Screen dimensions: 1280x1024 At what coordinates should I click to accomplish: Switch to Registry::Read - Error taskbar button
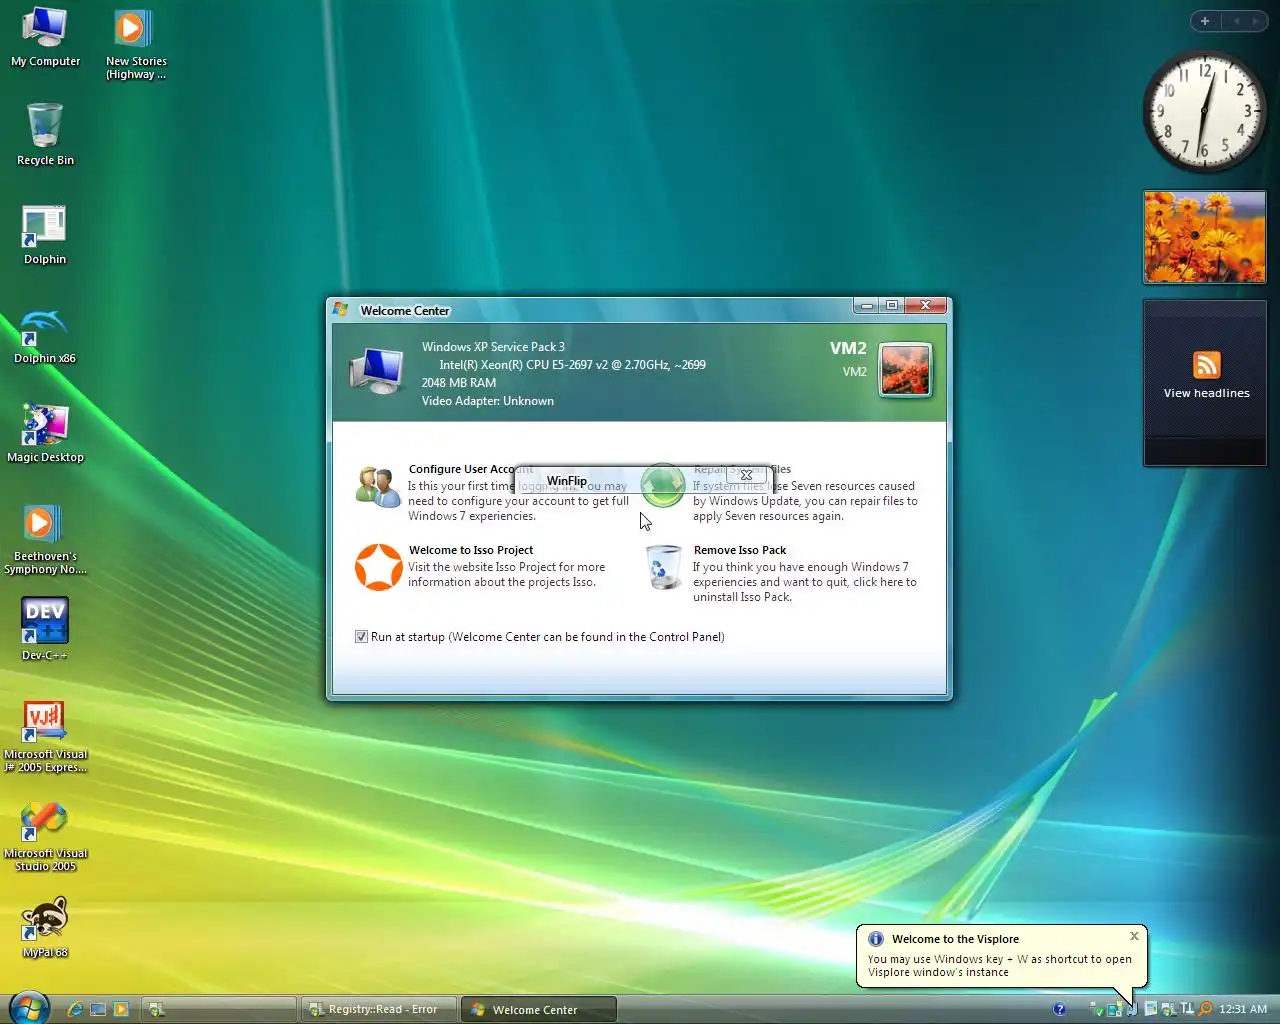(379, 1009)
